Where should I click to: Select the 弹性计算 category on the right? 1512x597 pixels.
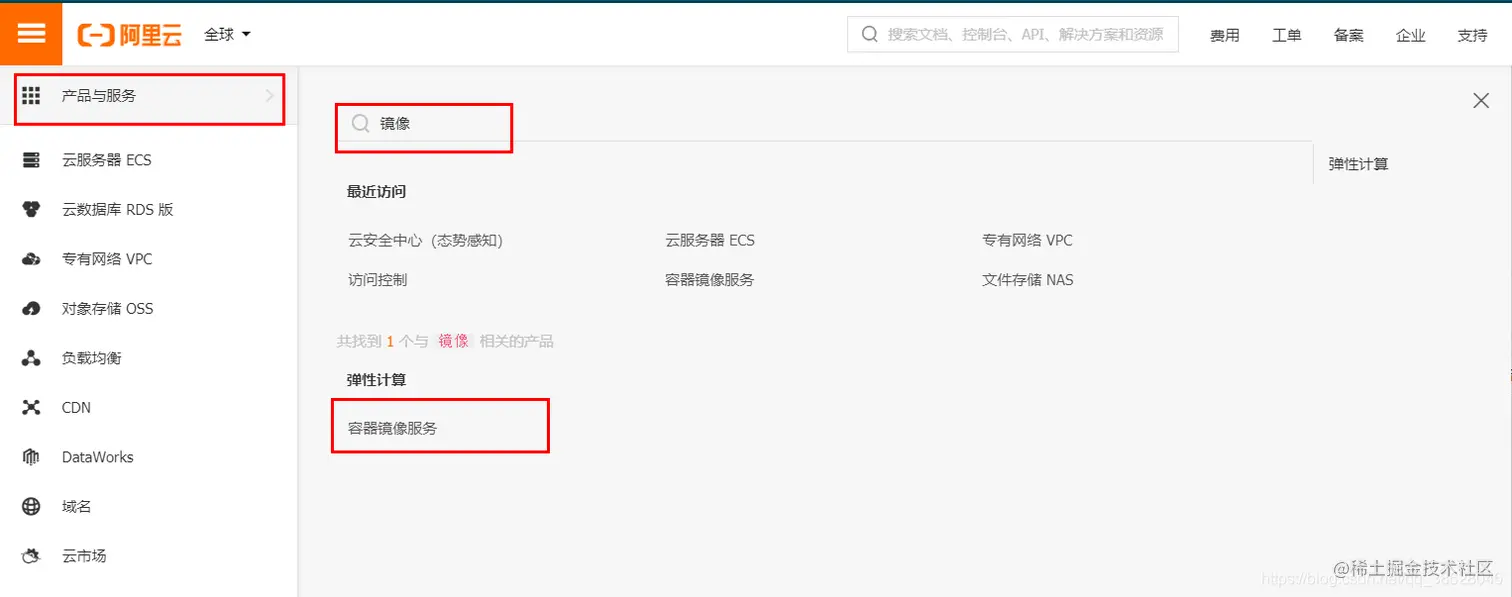(1358, 164)
